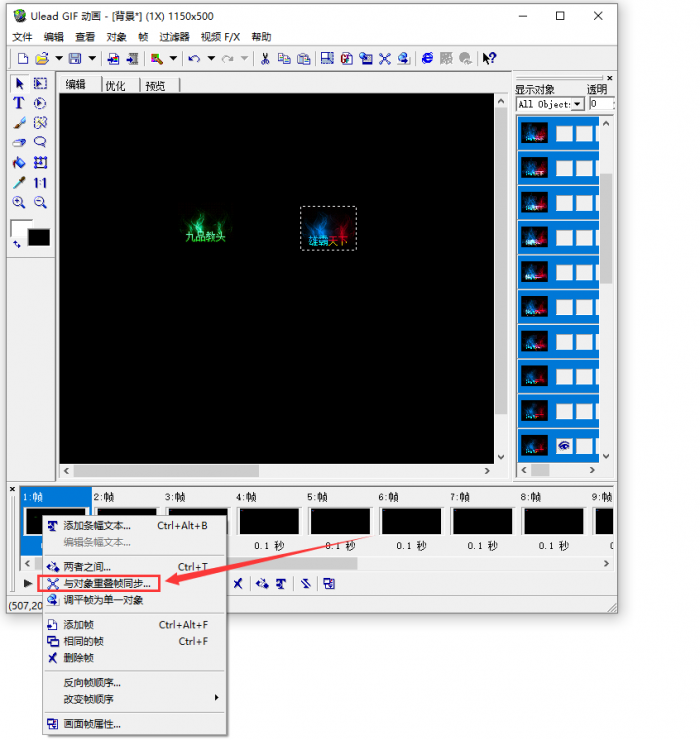The image size is (700, 740).
Task: Choose 与对象重叠帧同步 from context menu
Action: pyautogui.click(x=107, y=583)
